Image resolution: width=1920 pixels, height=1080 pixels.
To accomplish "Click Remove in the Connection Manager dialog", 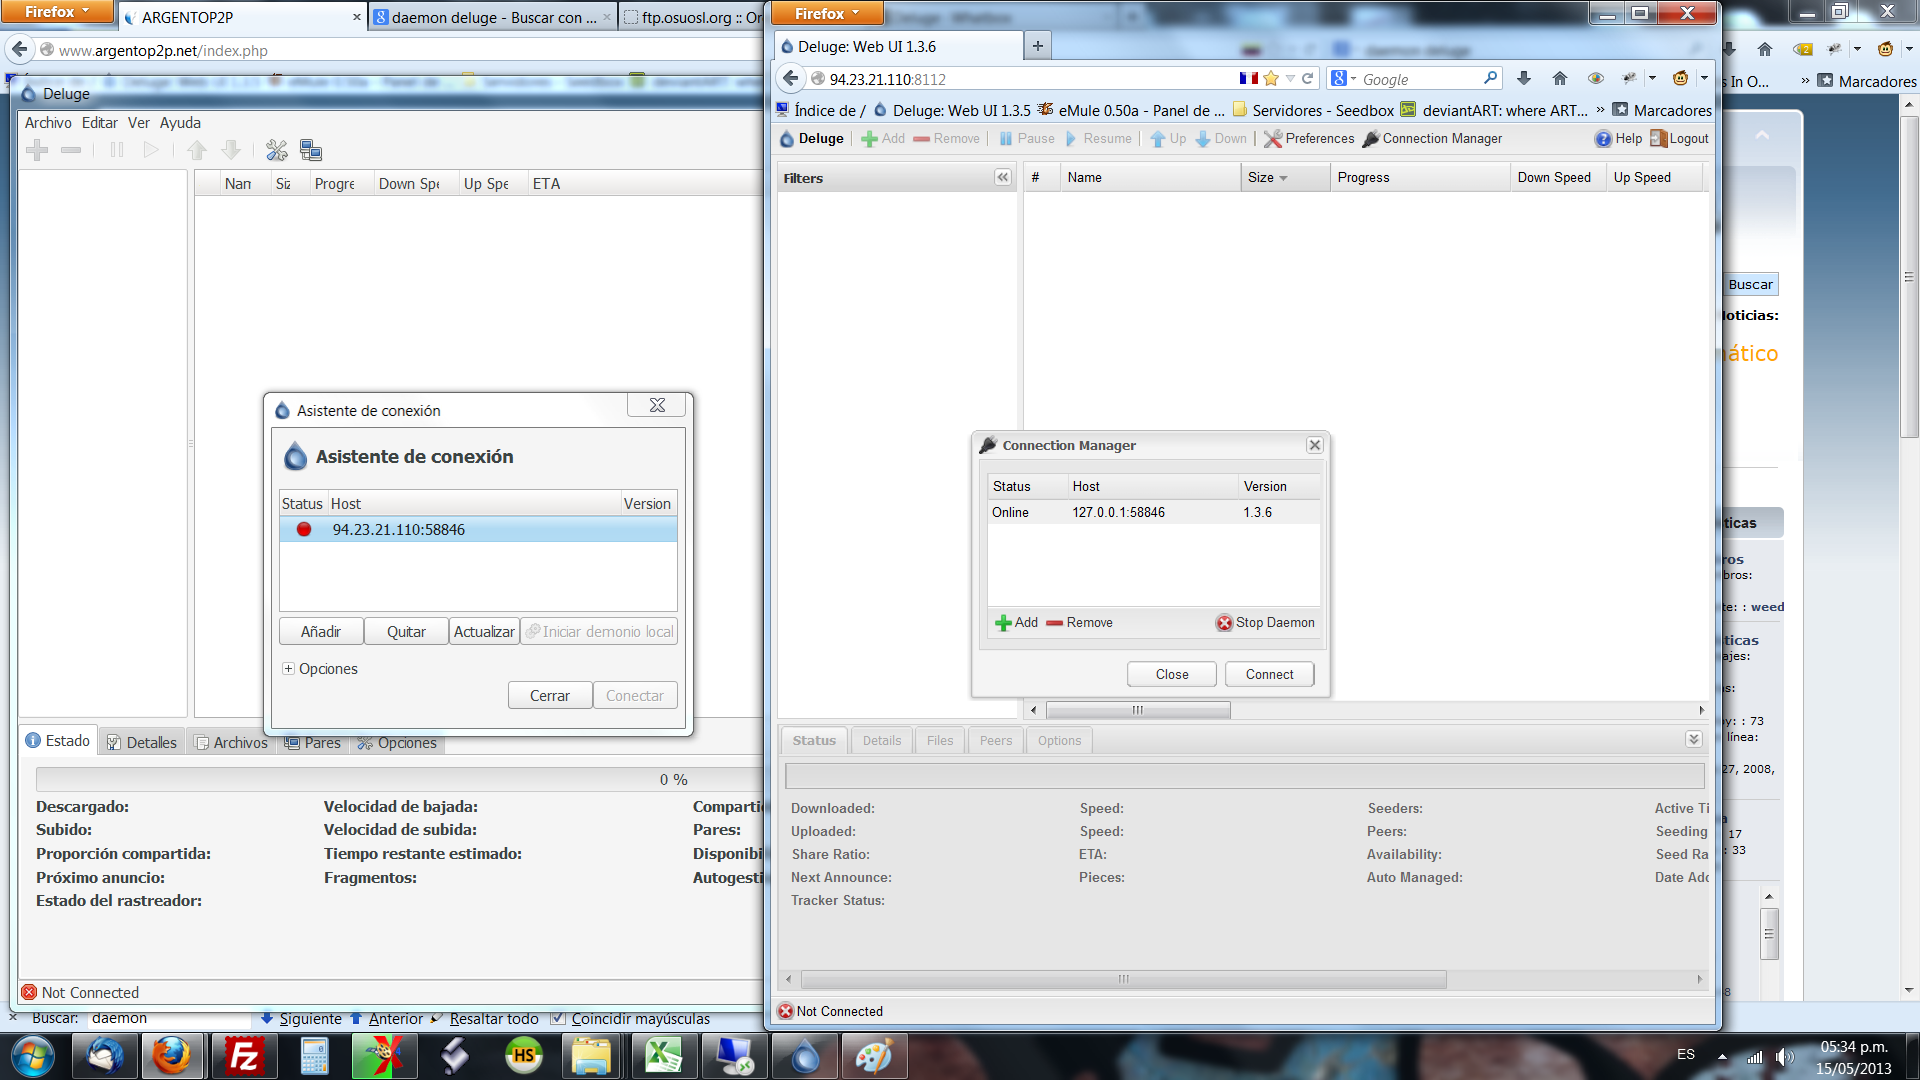I will tap(1079, 622).
